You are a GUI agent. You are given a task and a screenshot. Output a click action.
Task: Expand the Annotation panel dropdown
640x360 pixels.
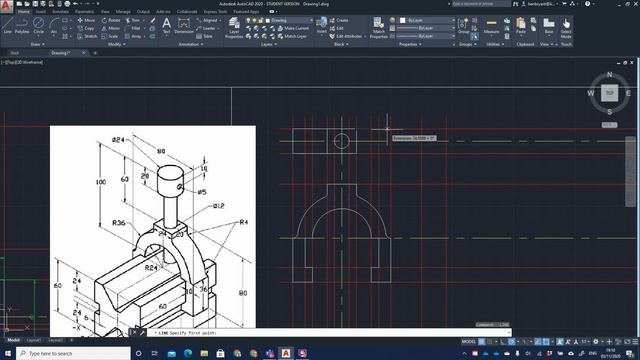coord(191,44)
